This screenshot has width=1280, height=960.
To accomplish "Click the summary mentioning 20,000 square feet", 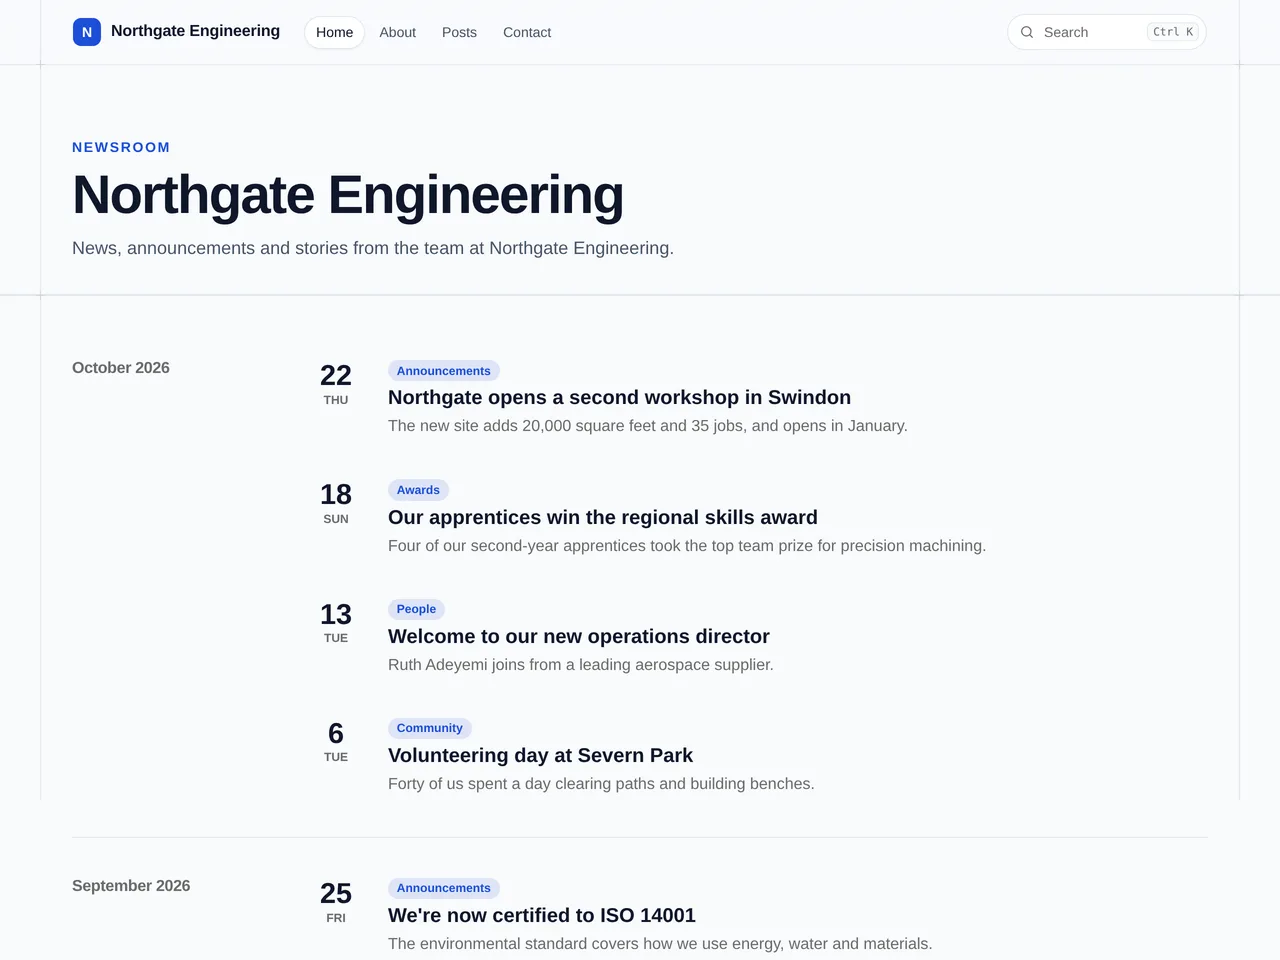I will point(648,426).
